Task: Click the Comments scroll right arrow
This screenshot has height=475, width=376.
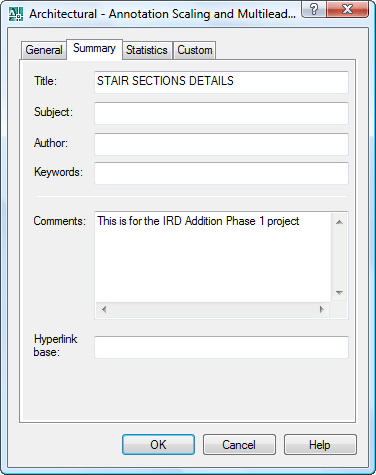Action: click(x=322, y=309)
